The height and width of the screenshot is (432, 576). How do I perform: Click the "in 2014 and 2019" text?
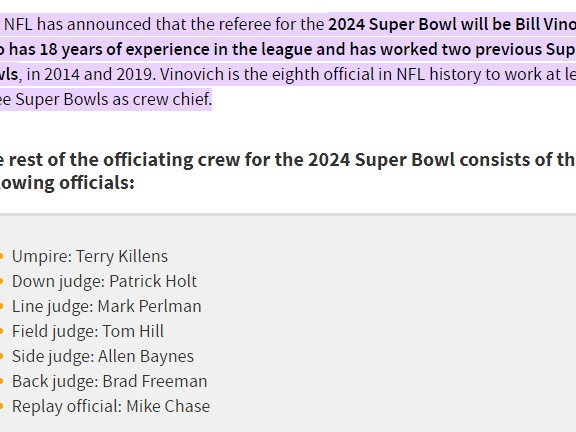89,75
